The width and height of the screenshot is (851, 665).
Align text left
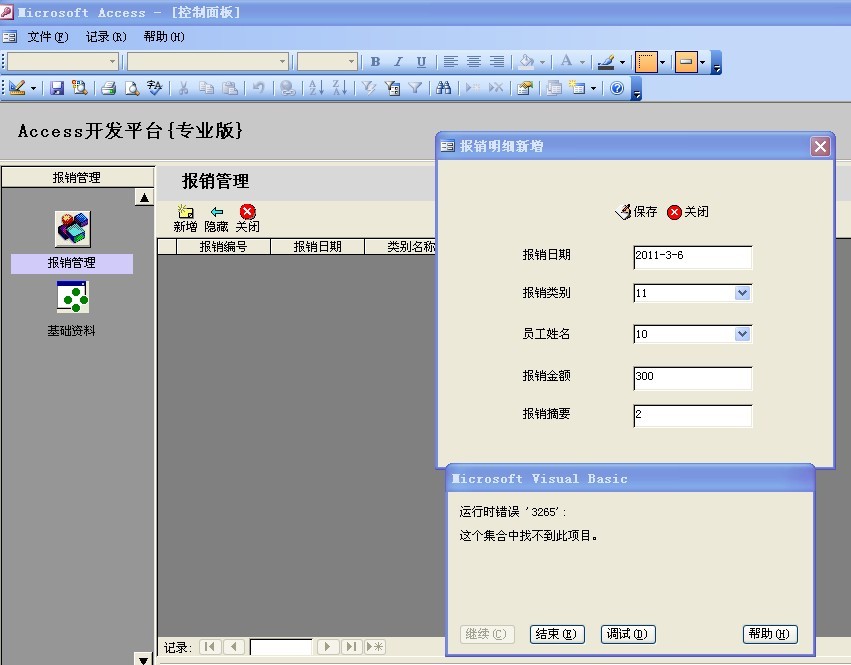(450, 62)
